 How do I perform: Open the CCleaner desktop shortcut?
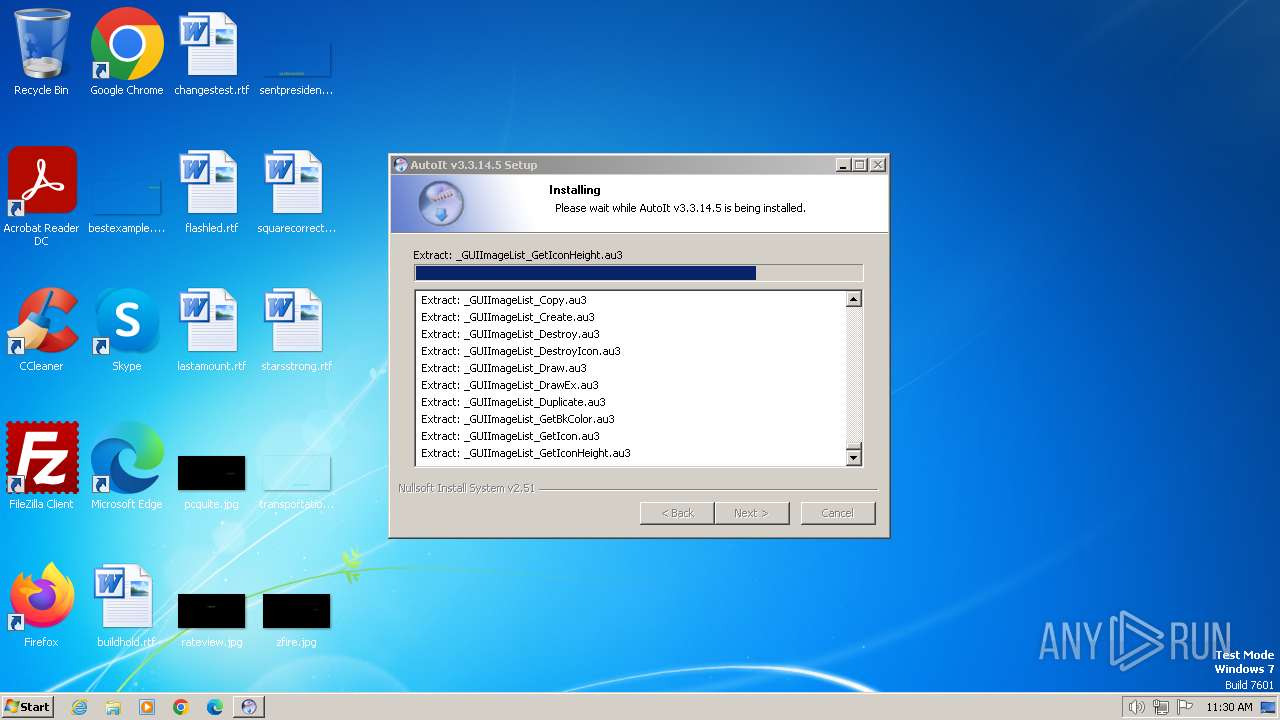click(42, 328)
